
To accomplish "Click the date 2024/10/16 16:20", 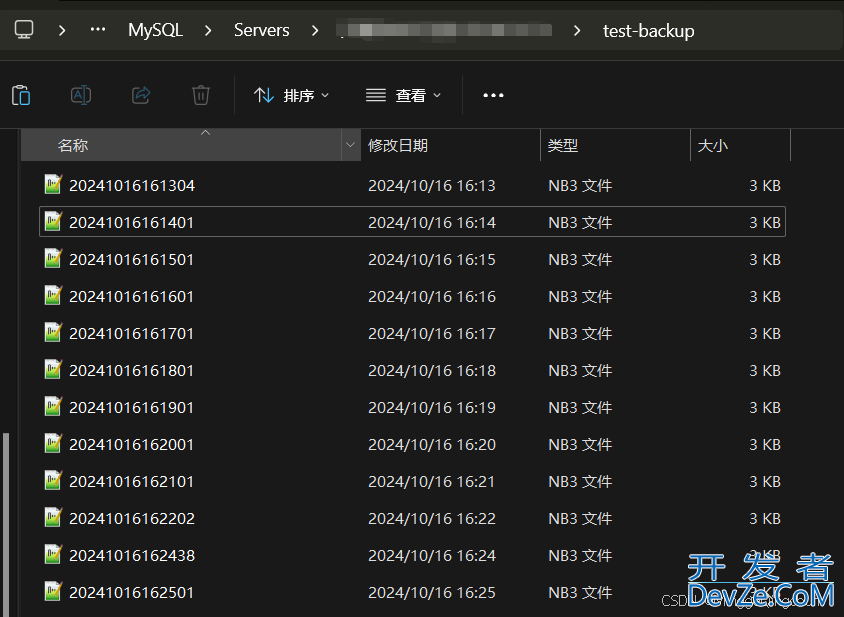I will click(432, 445).
